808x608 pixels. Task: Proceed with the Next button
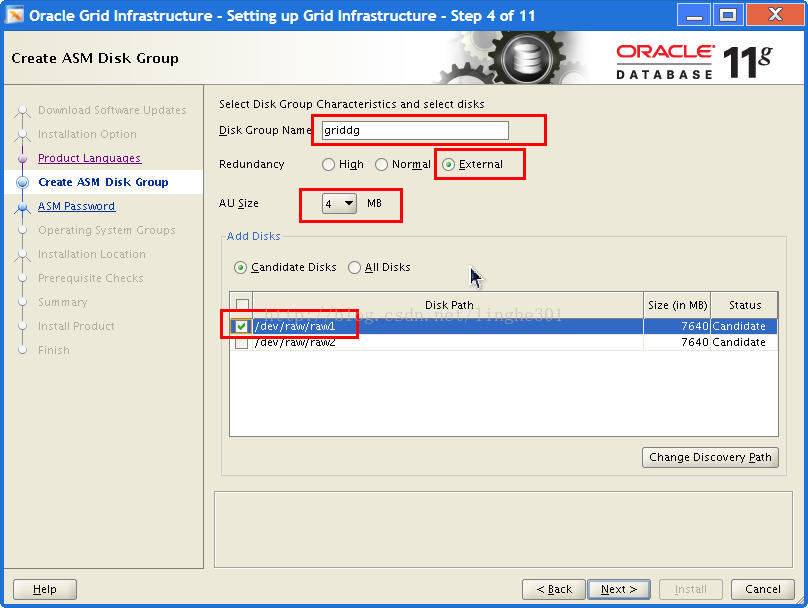pos(619,589)
